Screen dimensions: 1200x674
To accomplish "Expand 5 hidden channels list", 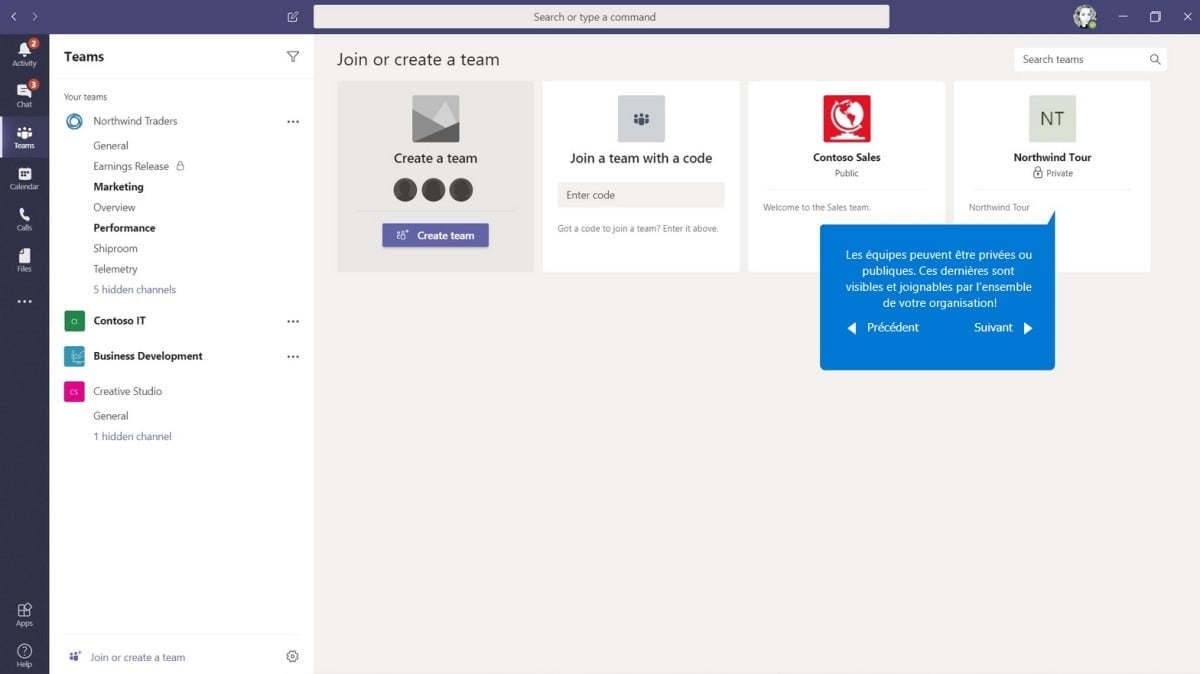I will (x=134, y=290).
